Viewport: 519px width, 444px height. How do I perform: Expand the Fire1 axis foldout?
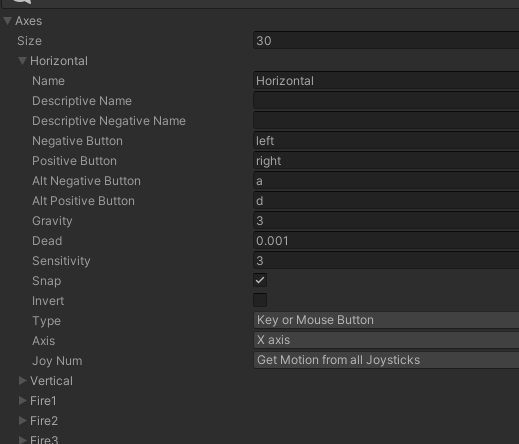click(22, 401)
